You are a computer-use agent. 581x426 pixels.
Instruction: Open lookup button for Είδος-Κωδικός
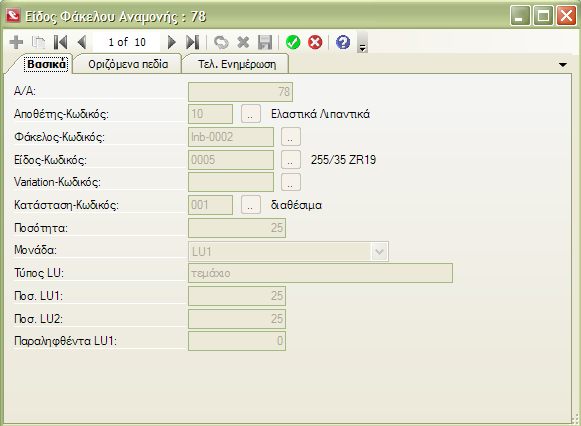tap(291, 160)
